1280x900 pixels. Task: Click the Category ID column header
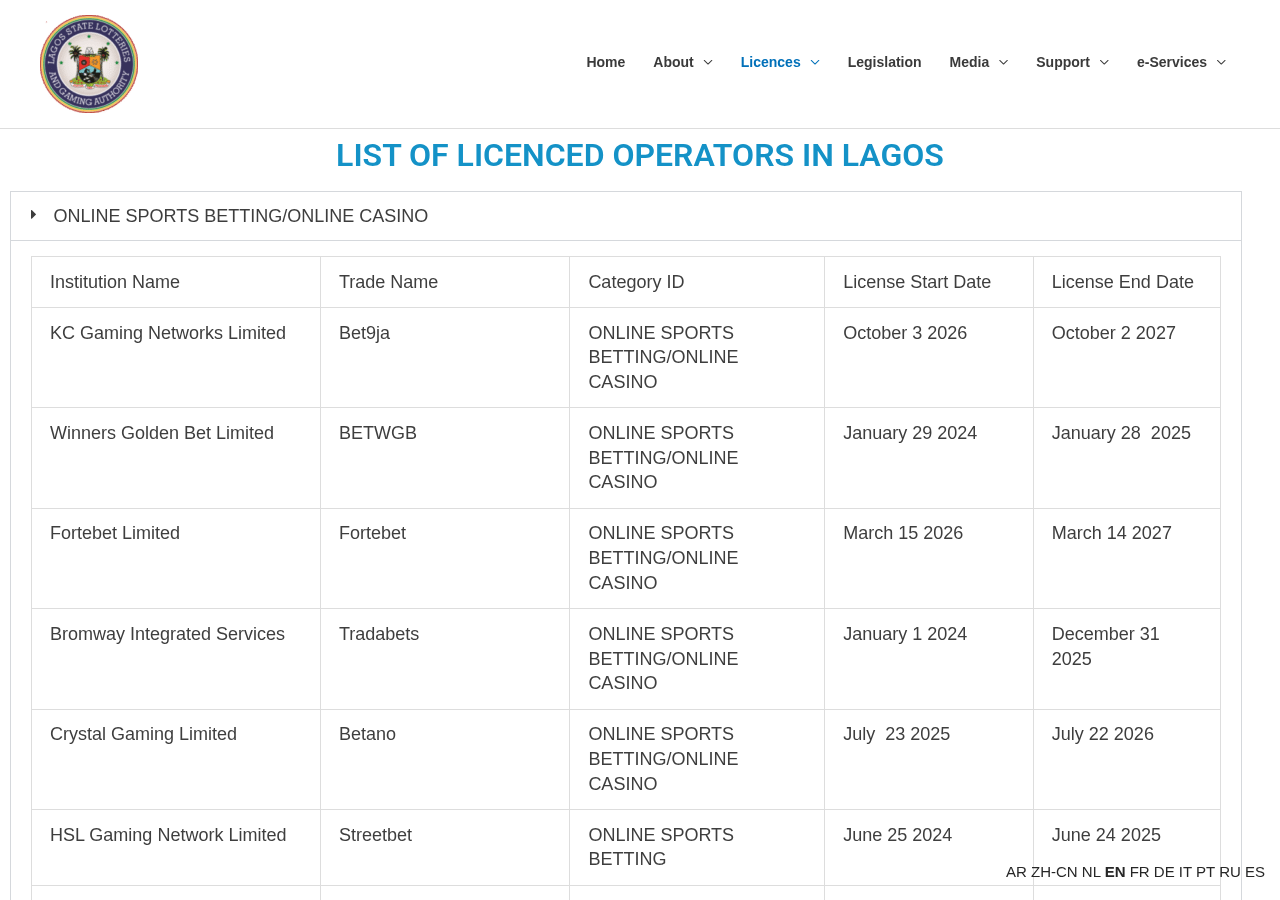pos(697,282)
